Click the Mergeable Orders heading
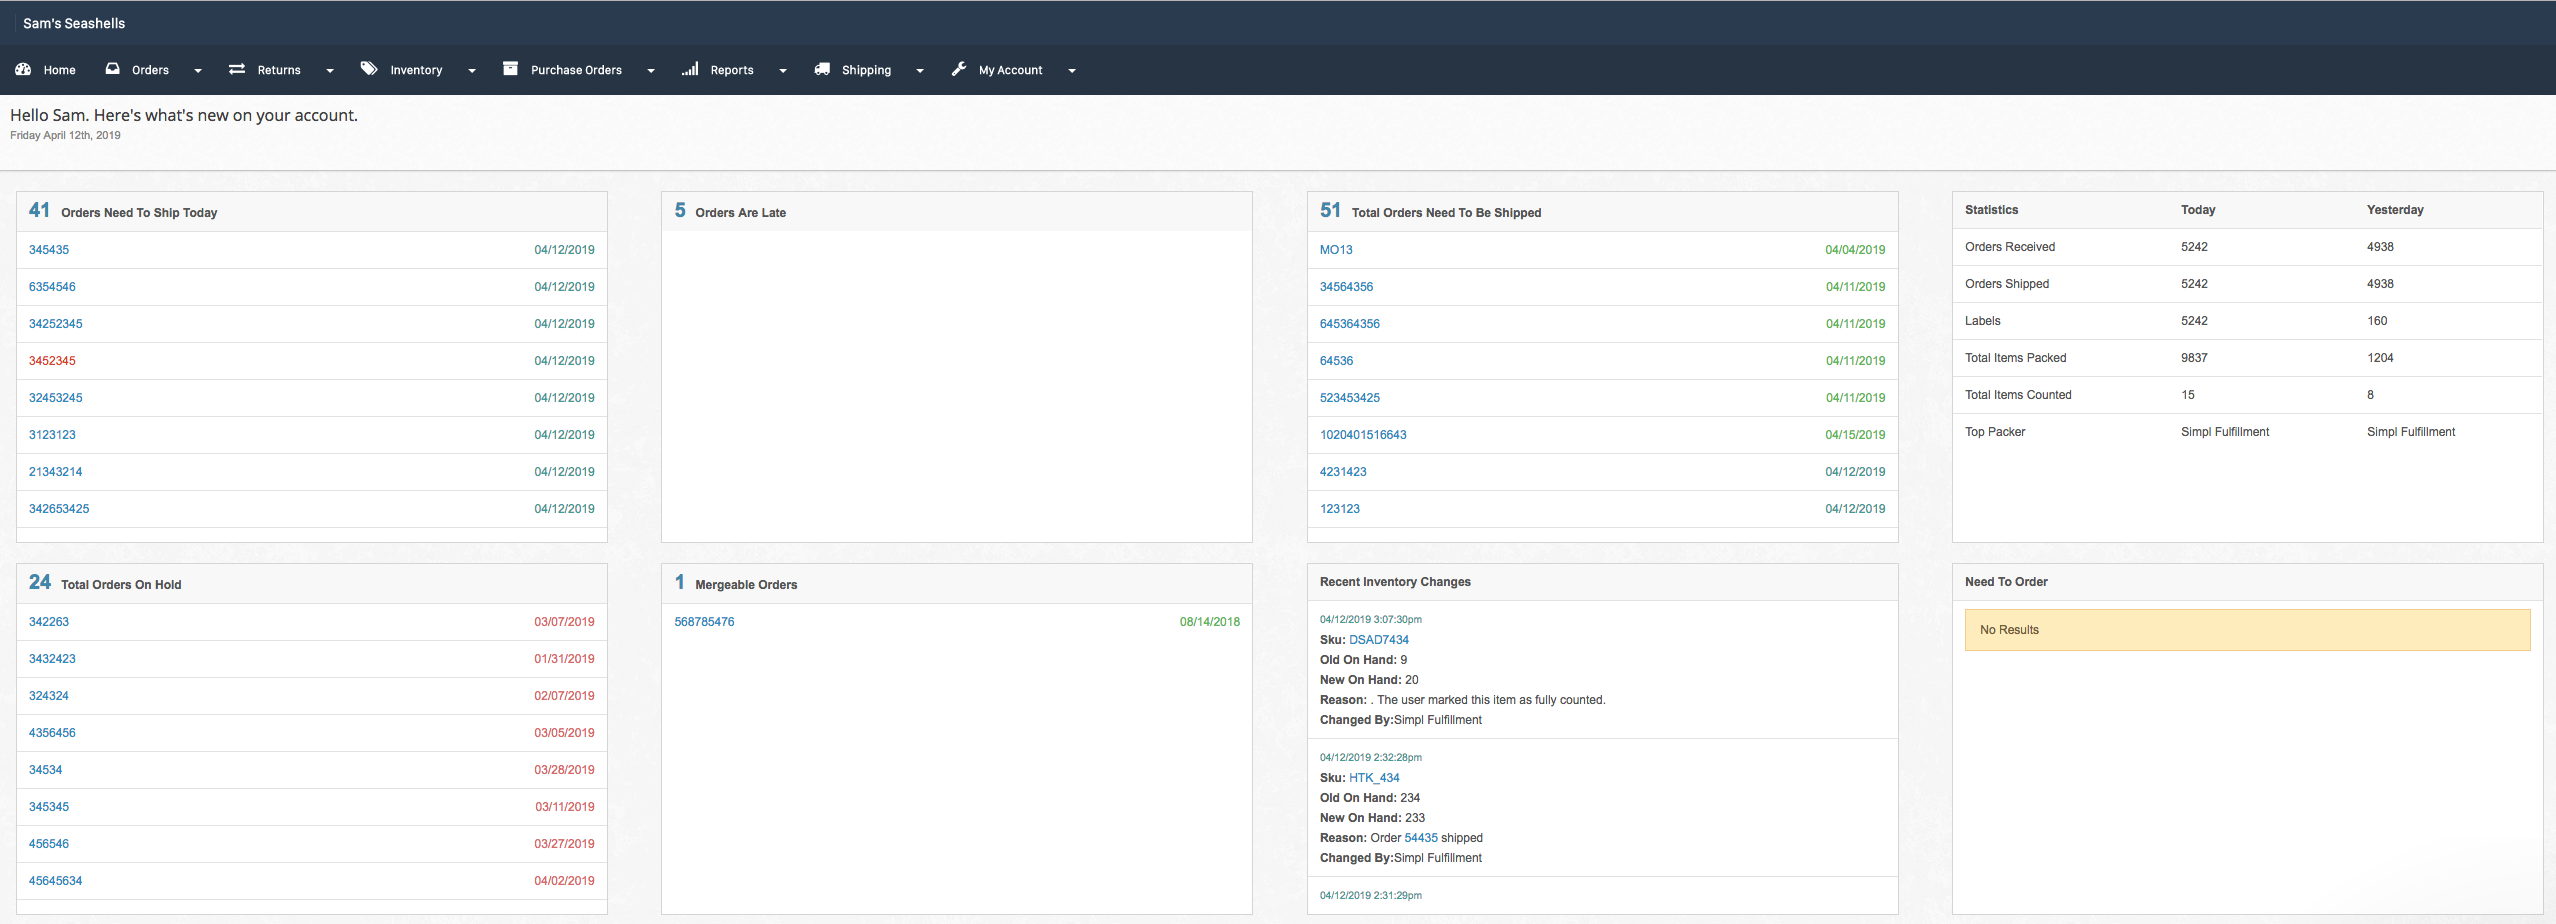The image size is (2556, 924). 746,585
